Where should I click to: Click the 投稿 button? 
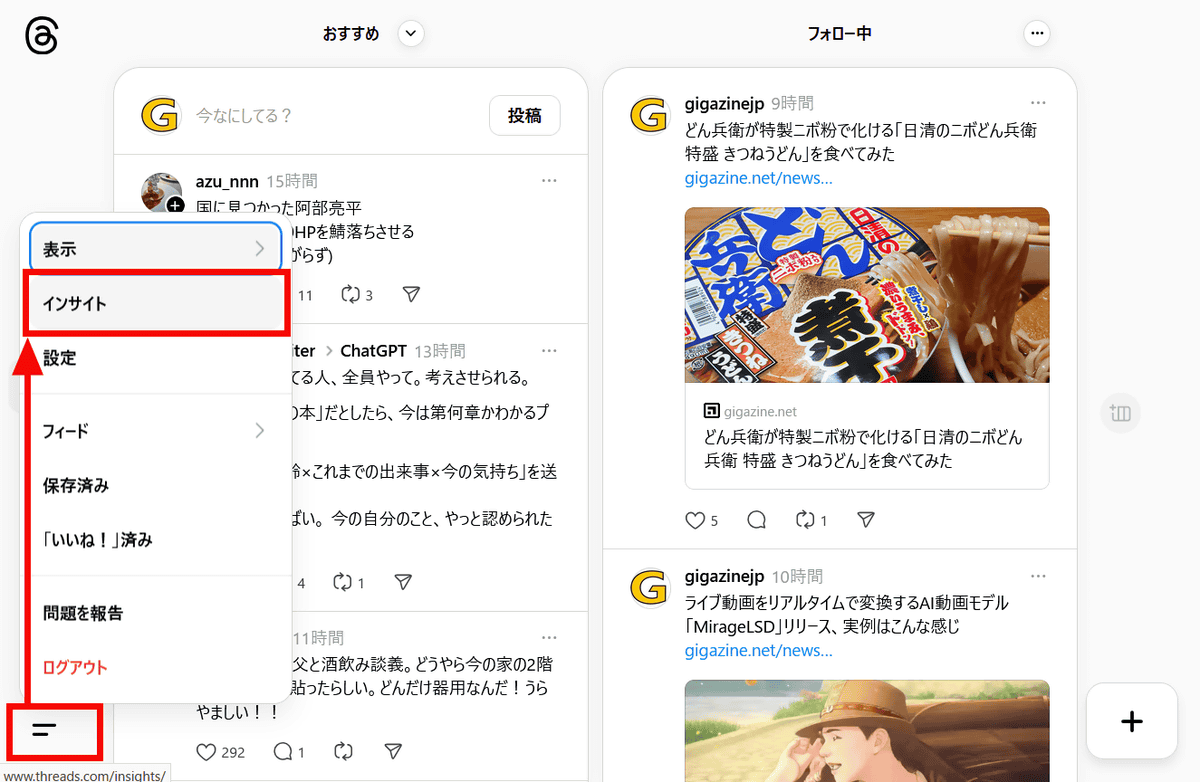pos(524,116)
